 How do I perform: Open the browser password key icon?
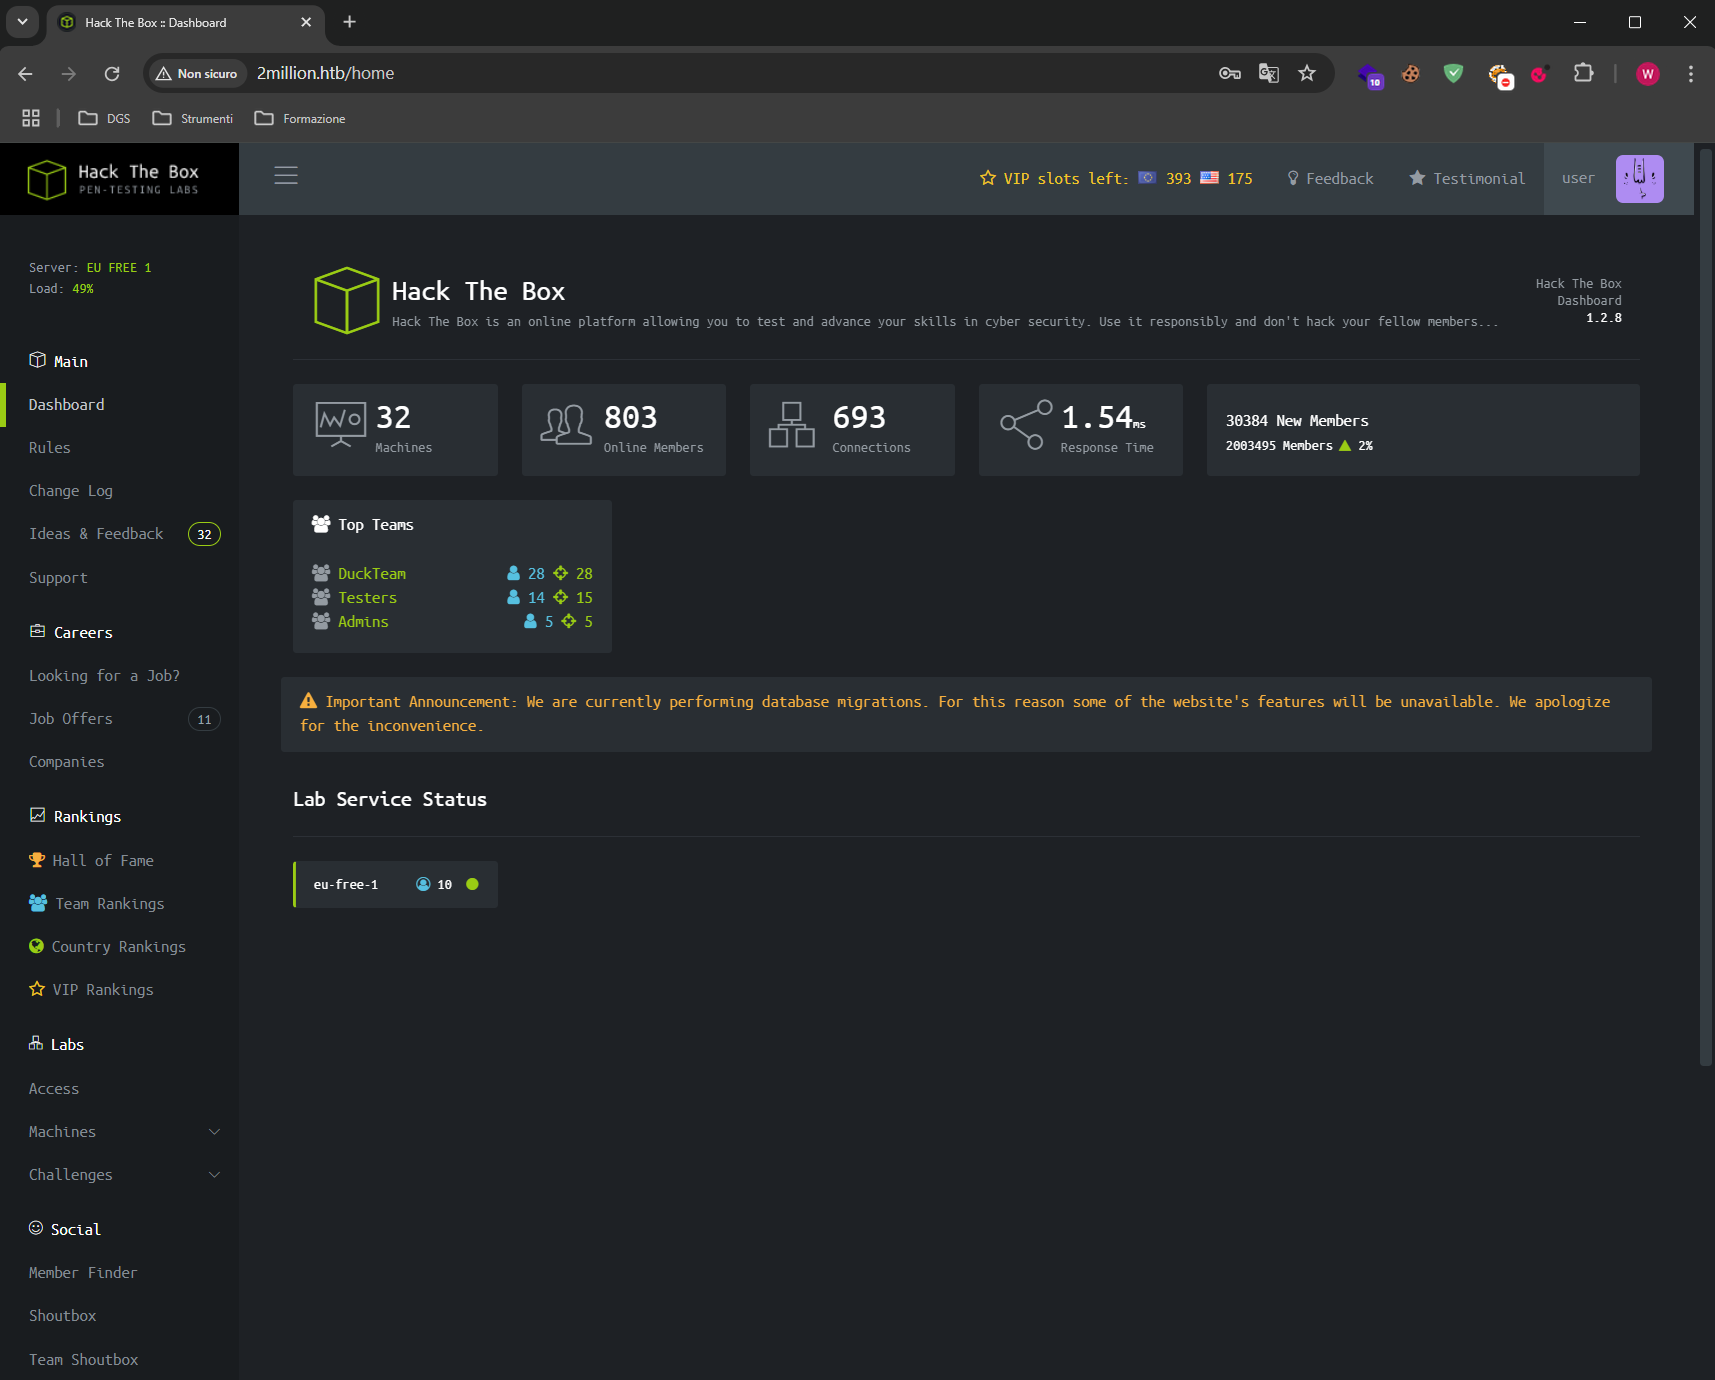pyautogui.click(x=1230, y=73)
